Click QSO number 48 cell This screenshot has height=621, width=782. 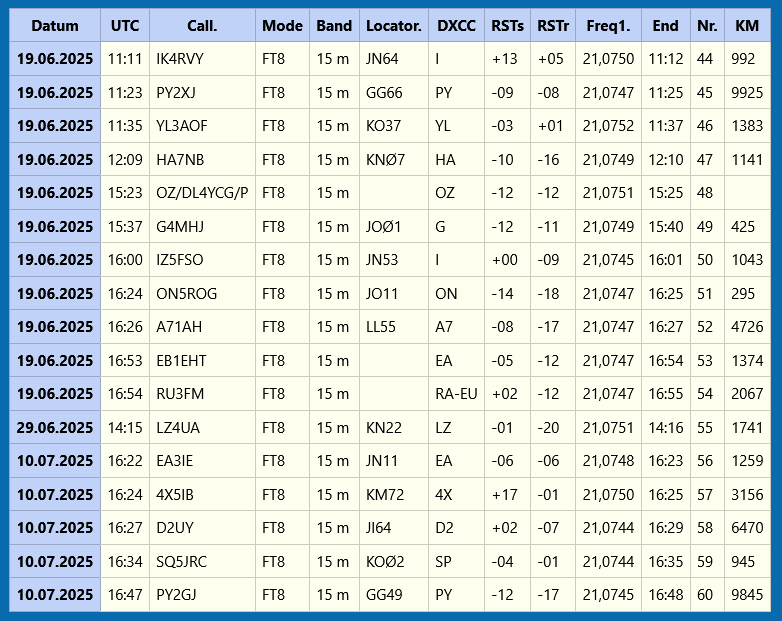[707, 193]
